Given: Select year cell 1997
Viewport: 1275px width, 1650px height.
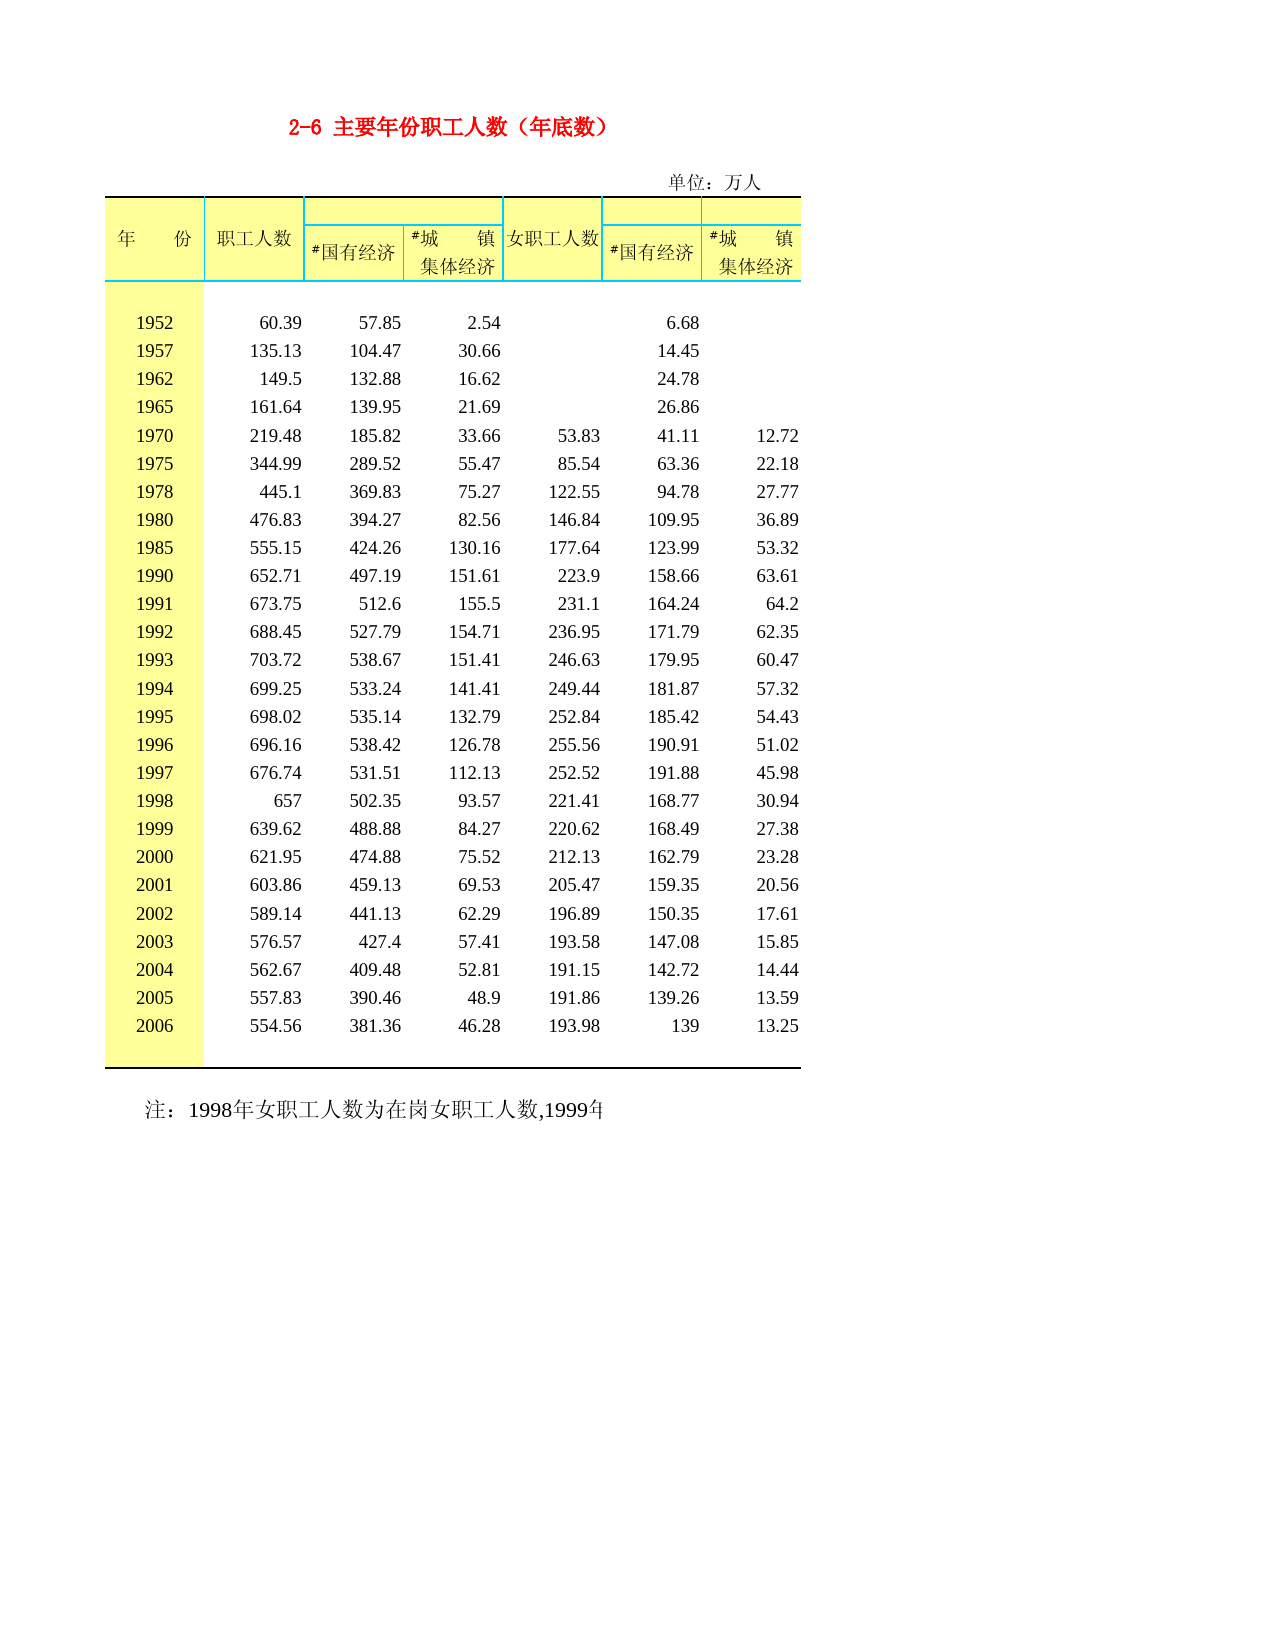Looking at the screenshot, I should 155,773.
